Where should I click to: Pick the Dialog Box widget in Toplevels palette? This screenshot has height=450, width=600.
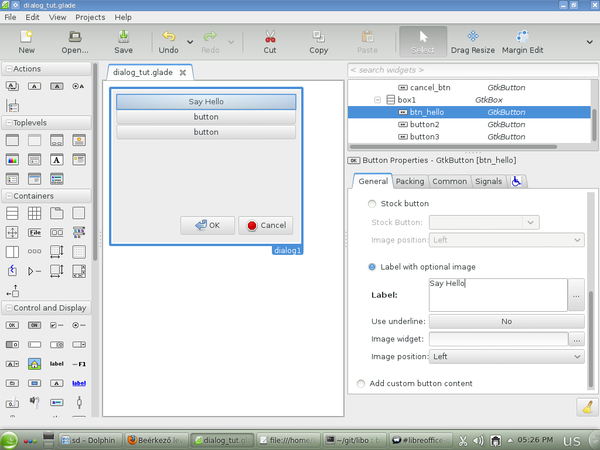[x=57, y=140]
